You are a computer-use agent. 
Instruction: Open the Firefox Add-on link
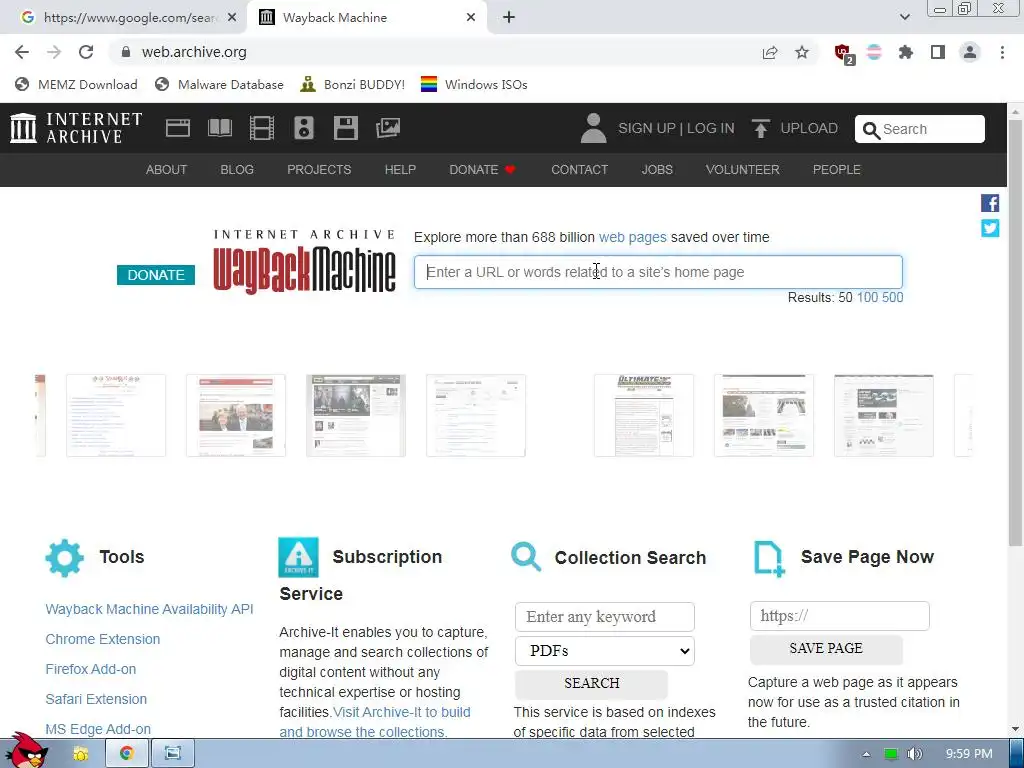pyautogui.click(x=91, y=669)
